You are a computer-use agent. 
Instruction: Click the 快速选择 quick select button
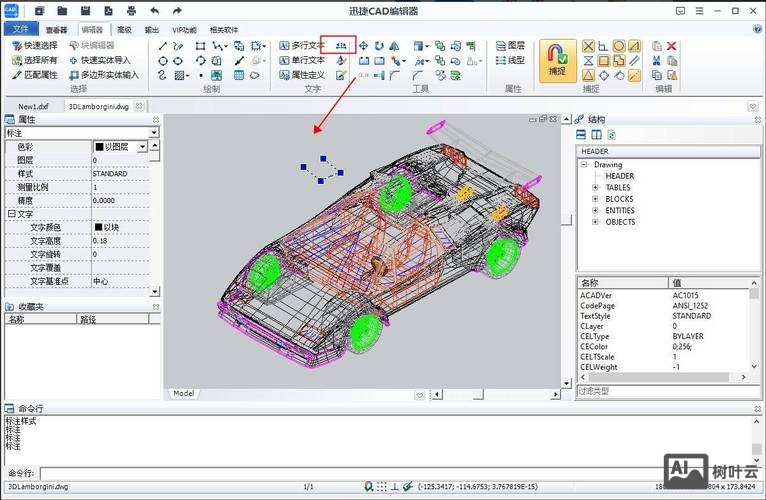tap(34, 46)
